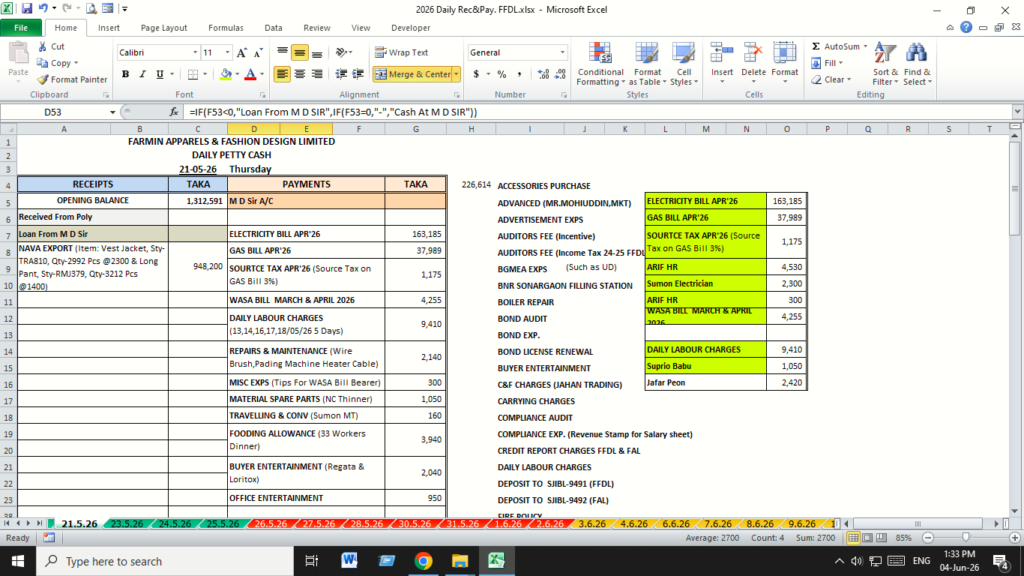
Task: Open Google Chrome from taskbar
Action: pyautogui.click(x=423, y=561)
